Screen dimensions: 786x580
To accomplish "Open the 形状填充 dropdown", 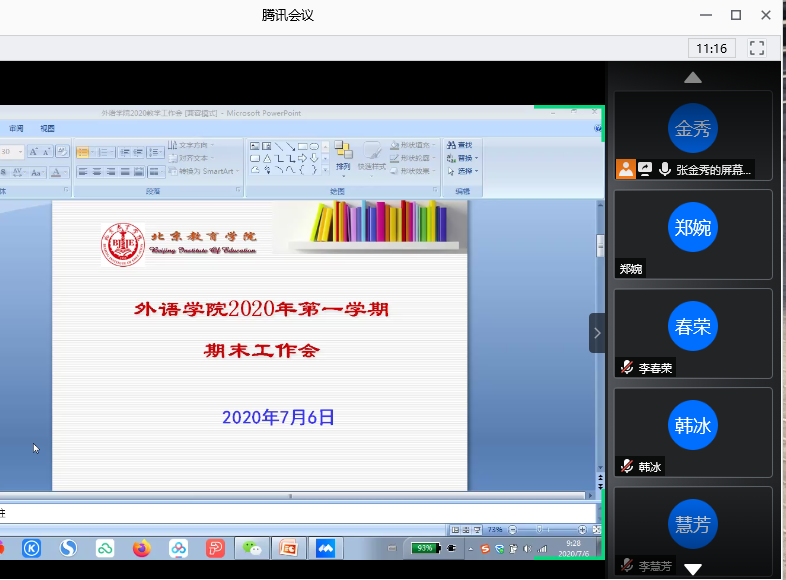I will 412,145.
